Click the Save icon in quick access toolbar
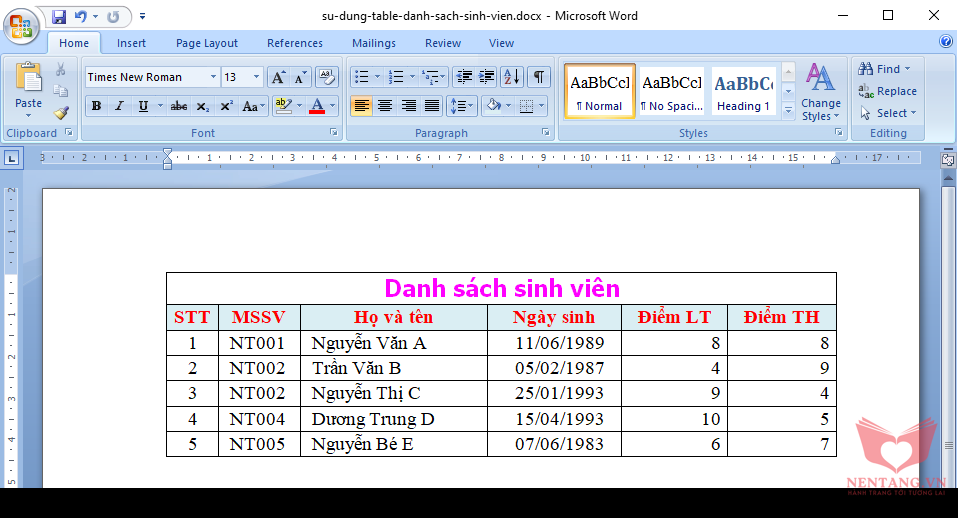This screenshot has height=518, width=958. click(59, 17)
